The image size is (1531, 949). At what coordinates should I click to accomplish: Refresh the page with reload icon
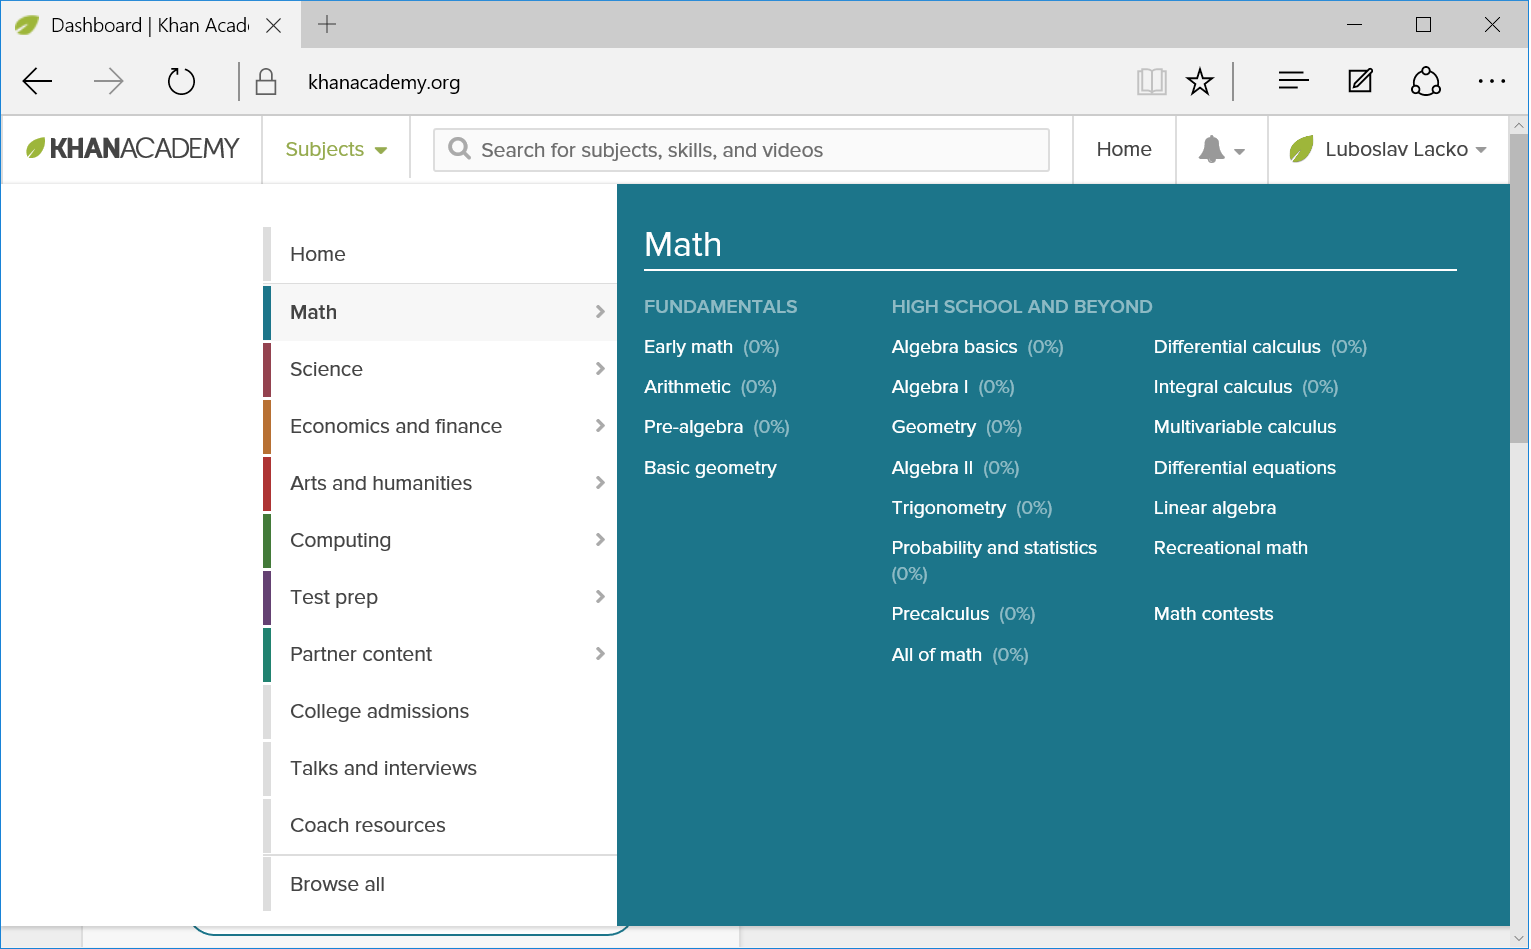point(181,82)
